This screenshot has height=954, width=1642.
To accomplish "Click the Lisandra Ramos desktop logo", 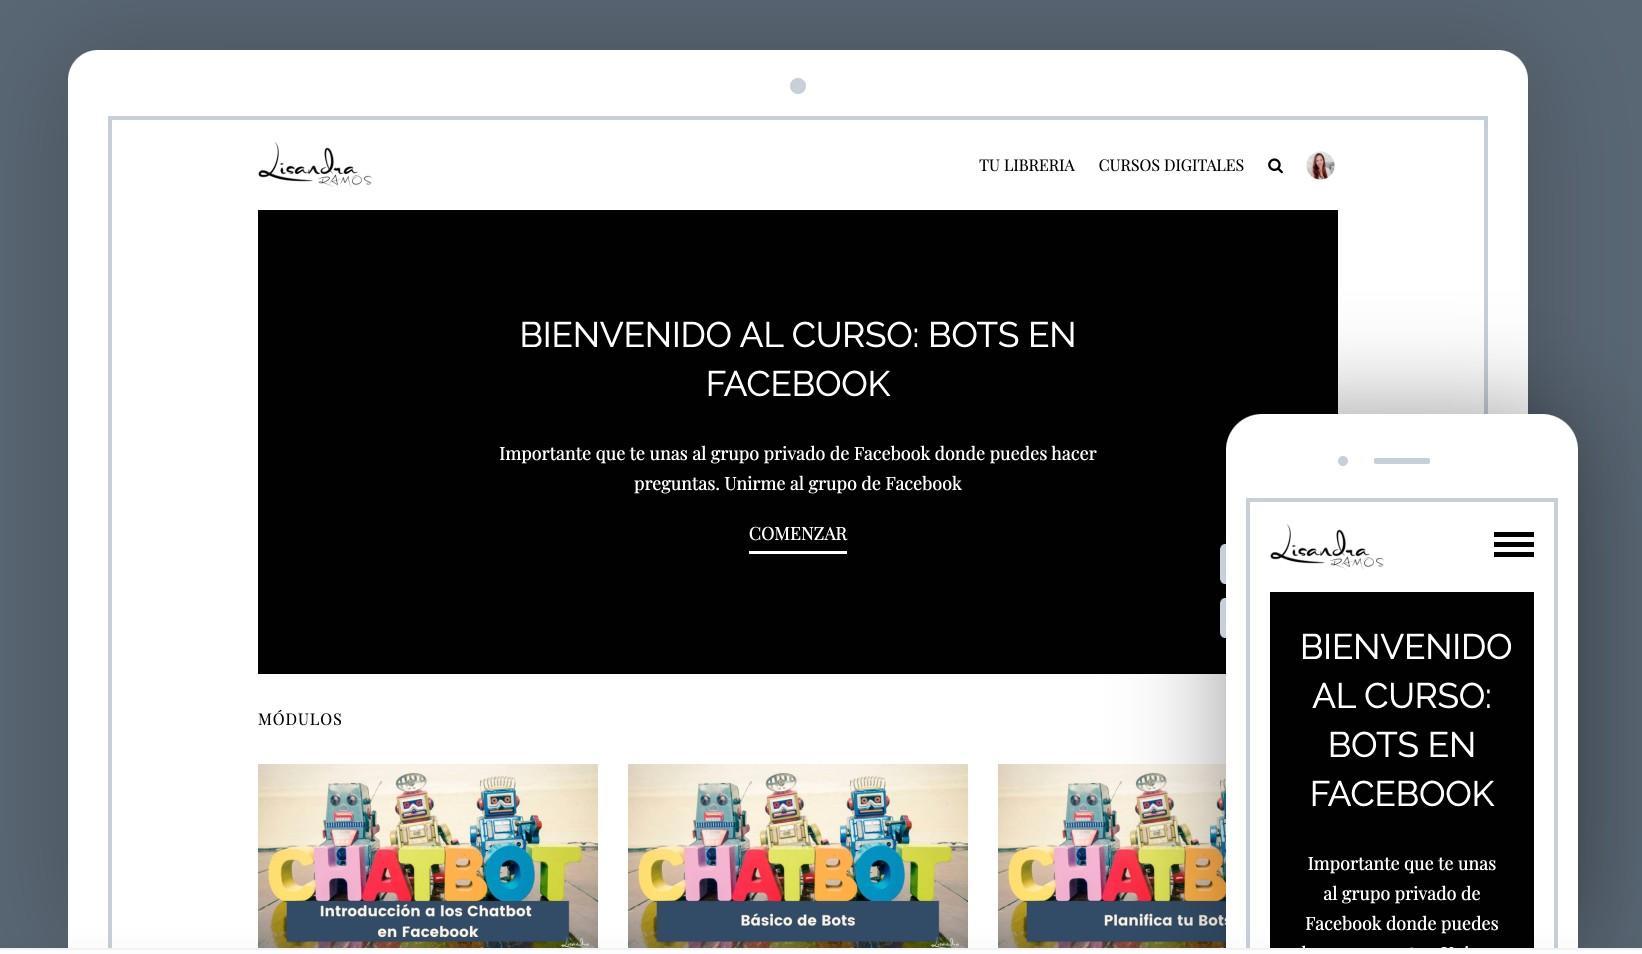I will tap(315, 164).
